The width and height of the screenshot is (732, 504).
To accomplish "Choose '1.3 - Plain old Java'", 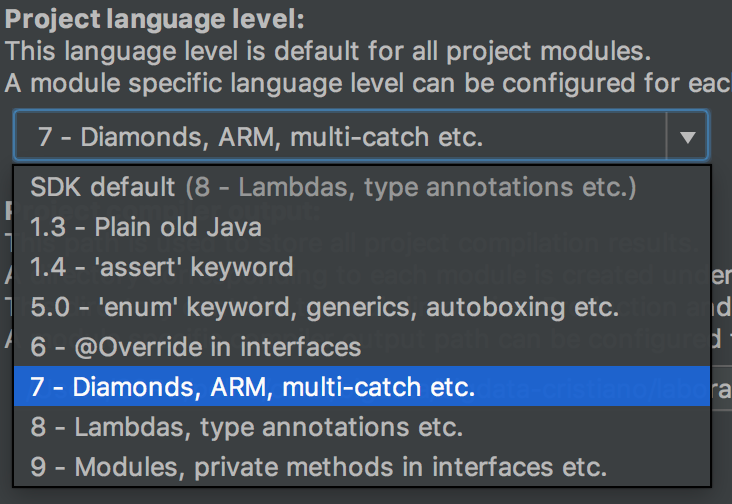I will [145, 227].
